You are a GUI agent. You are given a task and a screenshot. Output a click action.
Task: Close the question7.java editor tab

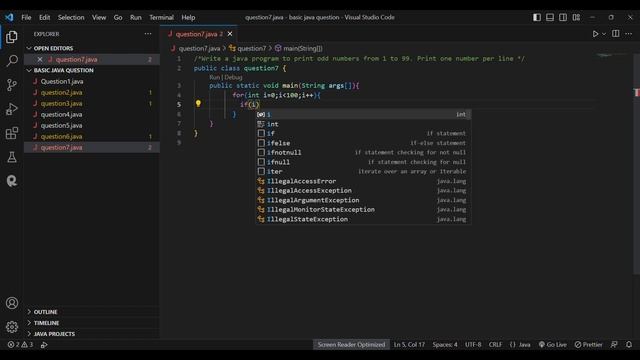coord(230,34)
